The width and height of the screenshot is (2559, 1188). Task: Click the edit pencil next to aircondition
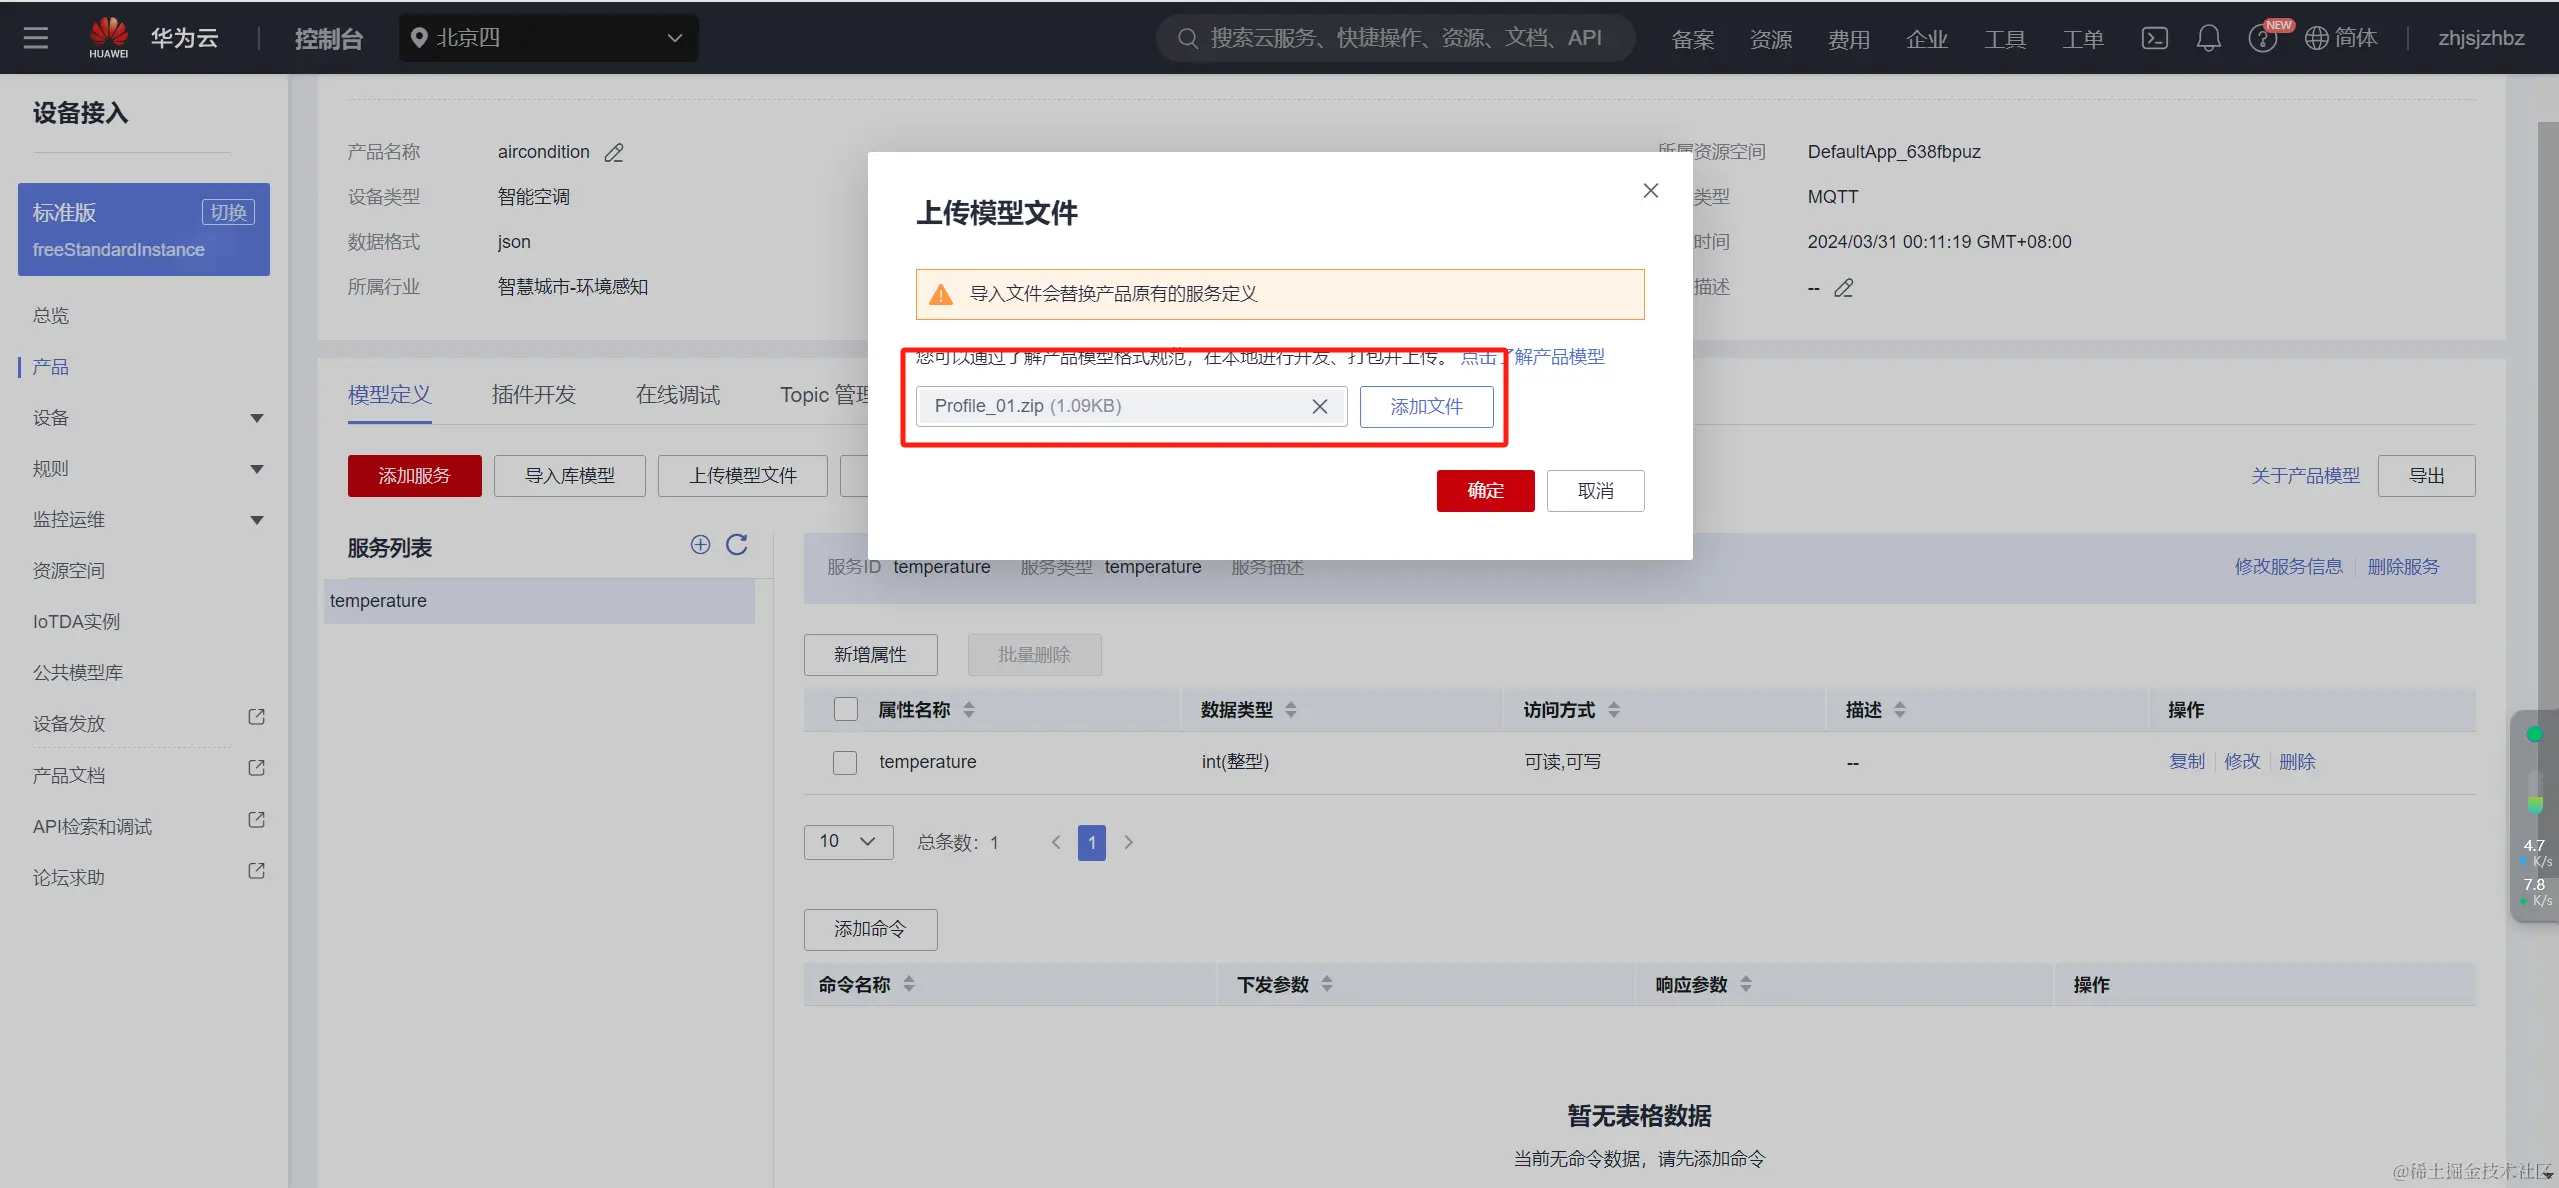click(x=614, y=153)
